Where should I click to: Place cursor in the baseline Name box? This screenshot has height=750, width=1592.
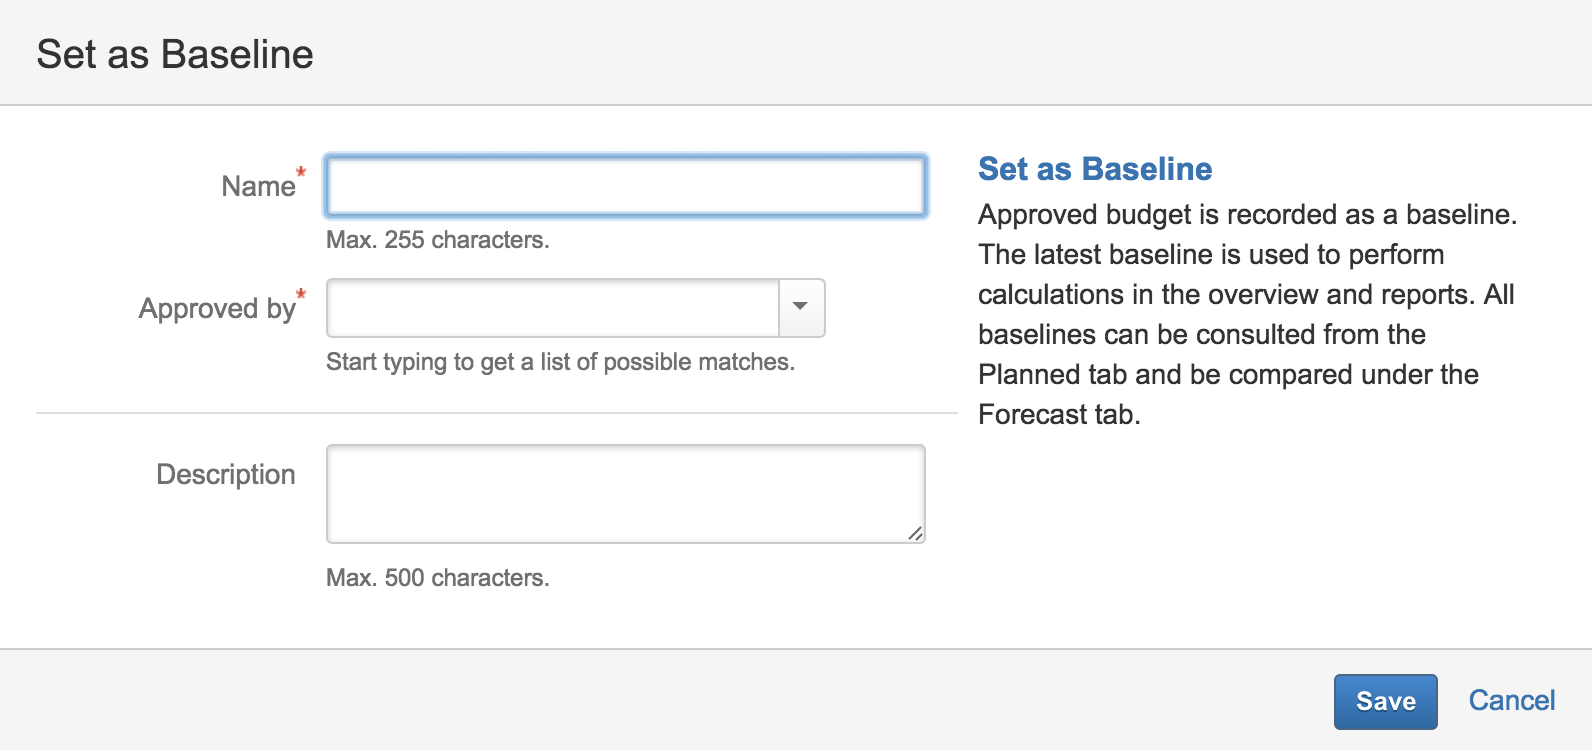click(624, 185)
